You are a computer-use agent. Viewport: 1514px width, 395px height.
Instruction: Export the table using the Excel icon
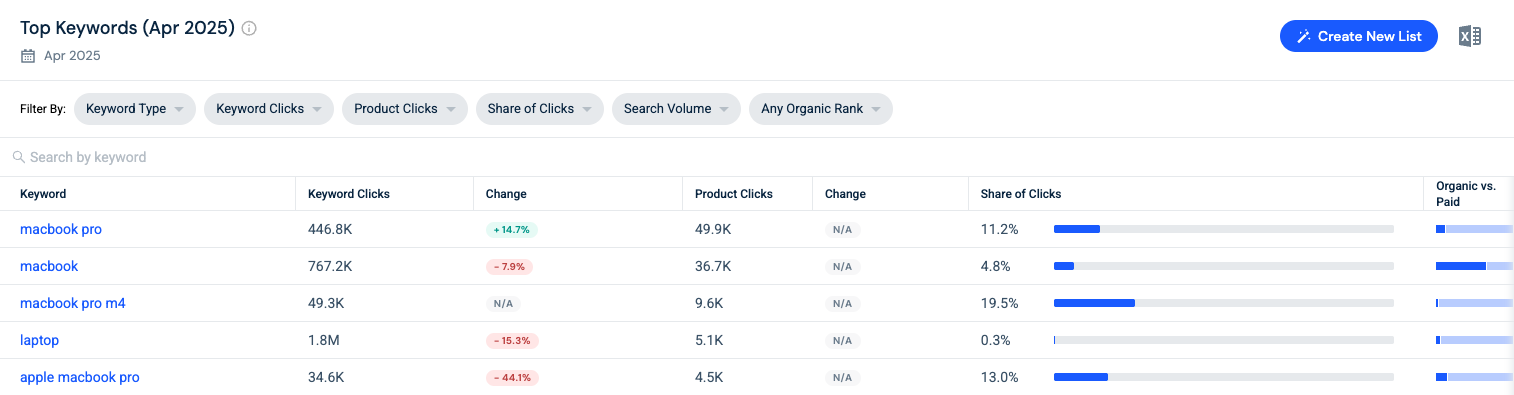[x=1469, y=36]
